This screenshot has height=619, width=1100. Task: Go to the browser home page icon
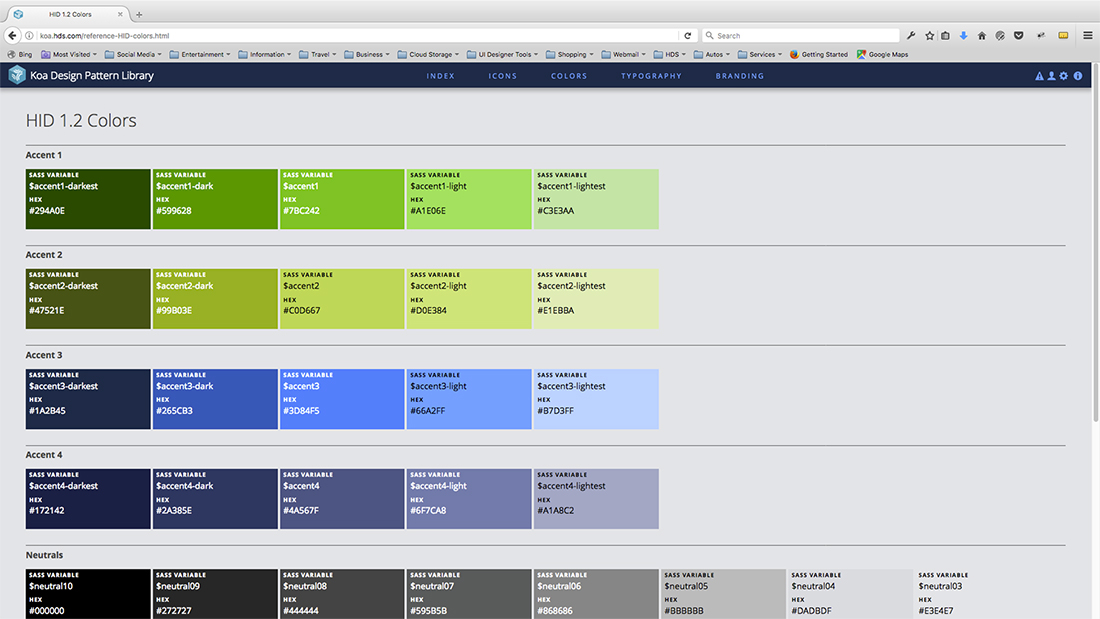[982, 35]
